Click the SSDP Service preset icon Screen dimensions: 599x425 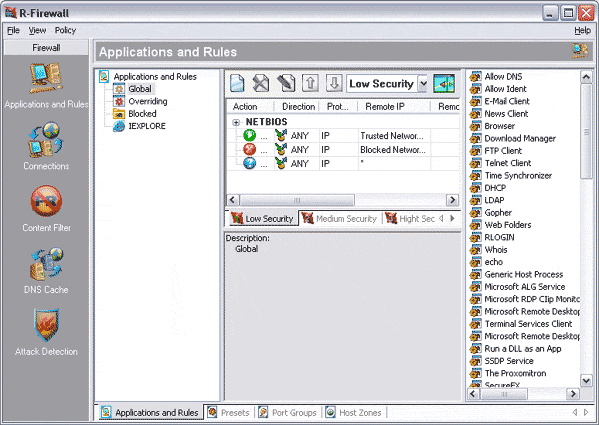pyautogui.click(x=475, y=361)
